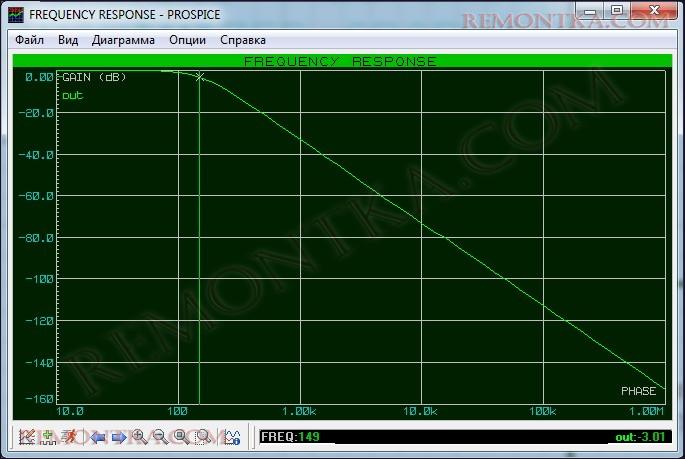
Task: Open the Опции menu
Action: [187, 40]
